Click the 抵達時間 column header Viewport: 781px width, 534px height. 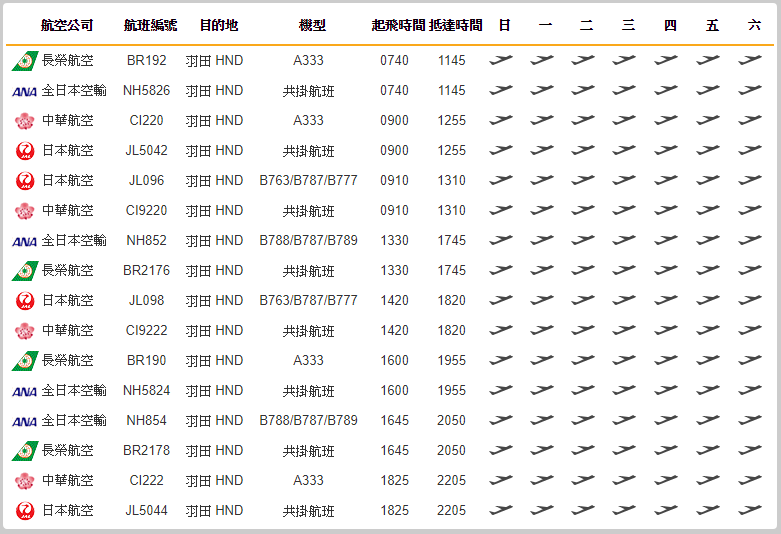tap(456, 25)
